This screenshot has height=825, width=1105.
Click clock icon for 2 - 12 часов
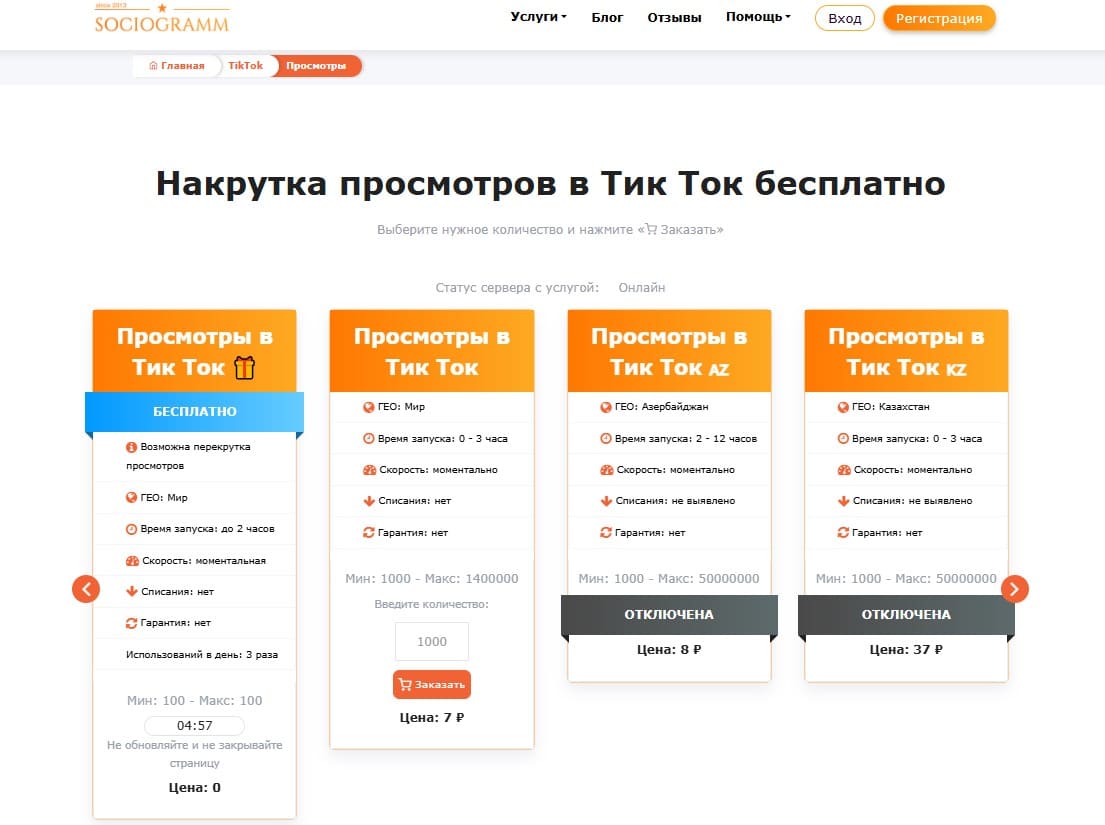tap(605, 438)
